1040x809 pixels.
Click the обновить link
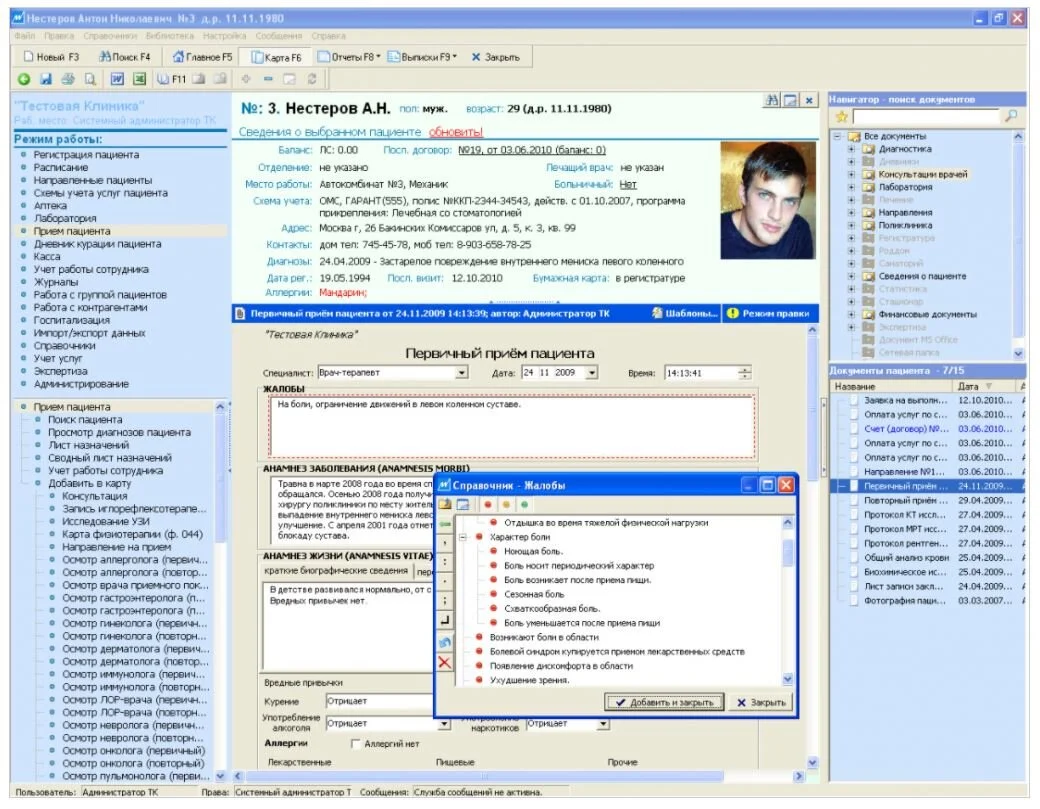click(x=456, y=132)
